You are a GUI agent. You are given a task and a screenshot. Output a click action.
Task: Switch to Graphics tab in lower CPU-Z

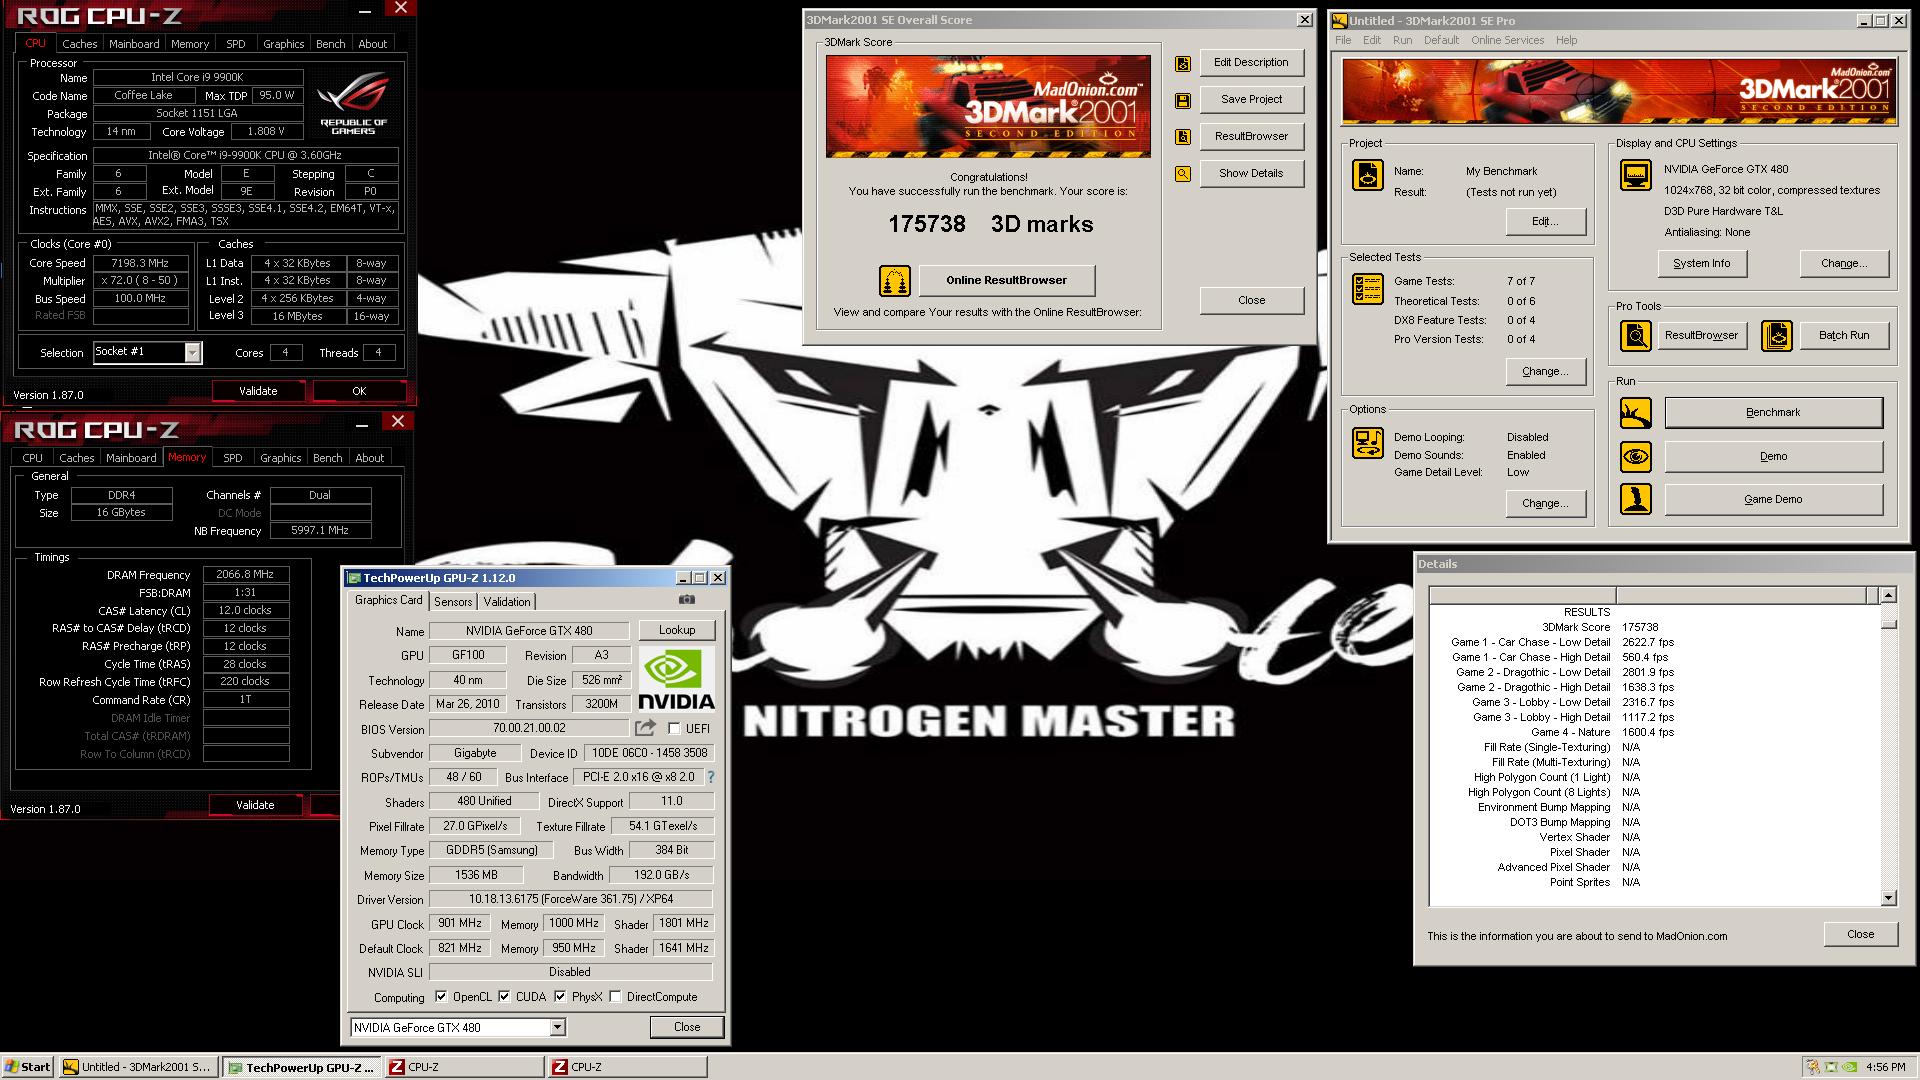pos(280,458)
